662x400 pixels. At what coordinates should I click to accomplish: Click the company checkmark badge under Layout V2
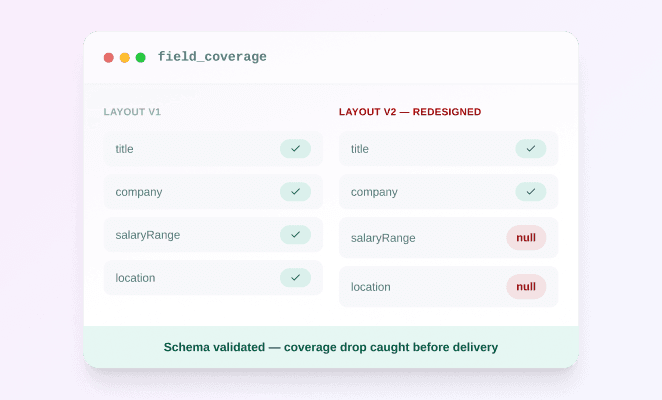(x=531, y=192)
